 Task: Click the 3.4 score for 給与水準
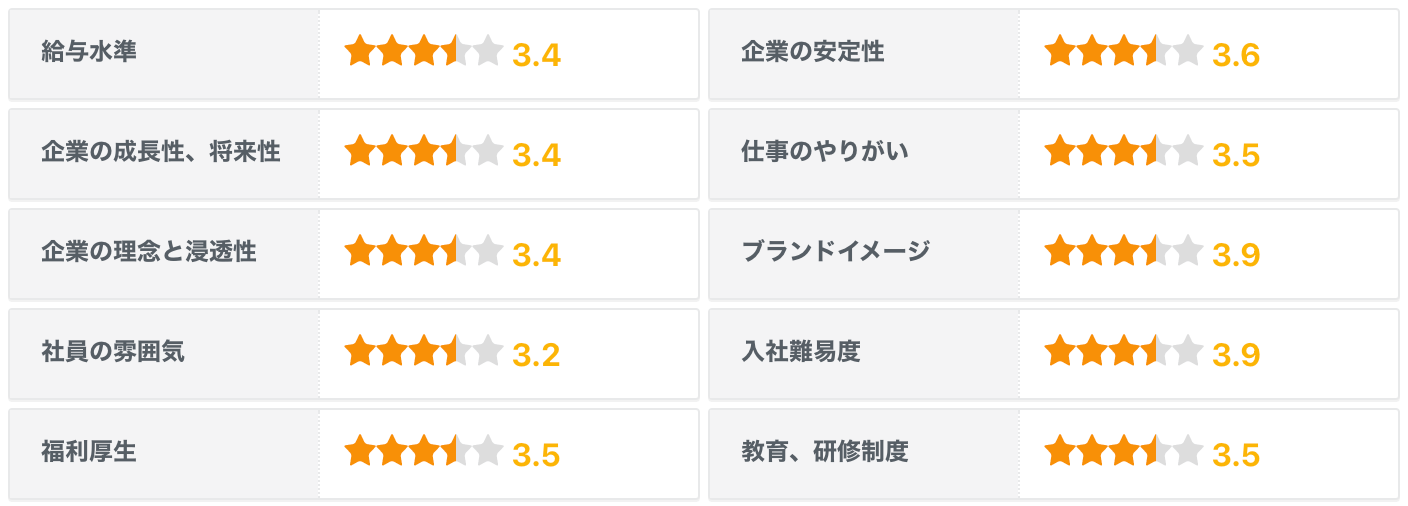(x=536, y=55)
